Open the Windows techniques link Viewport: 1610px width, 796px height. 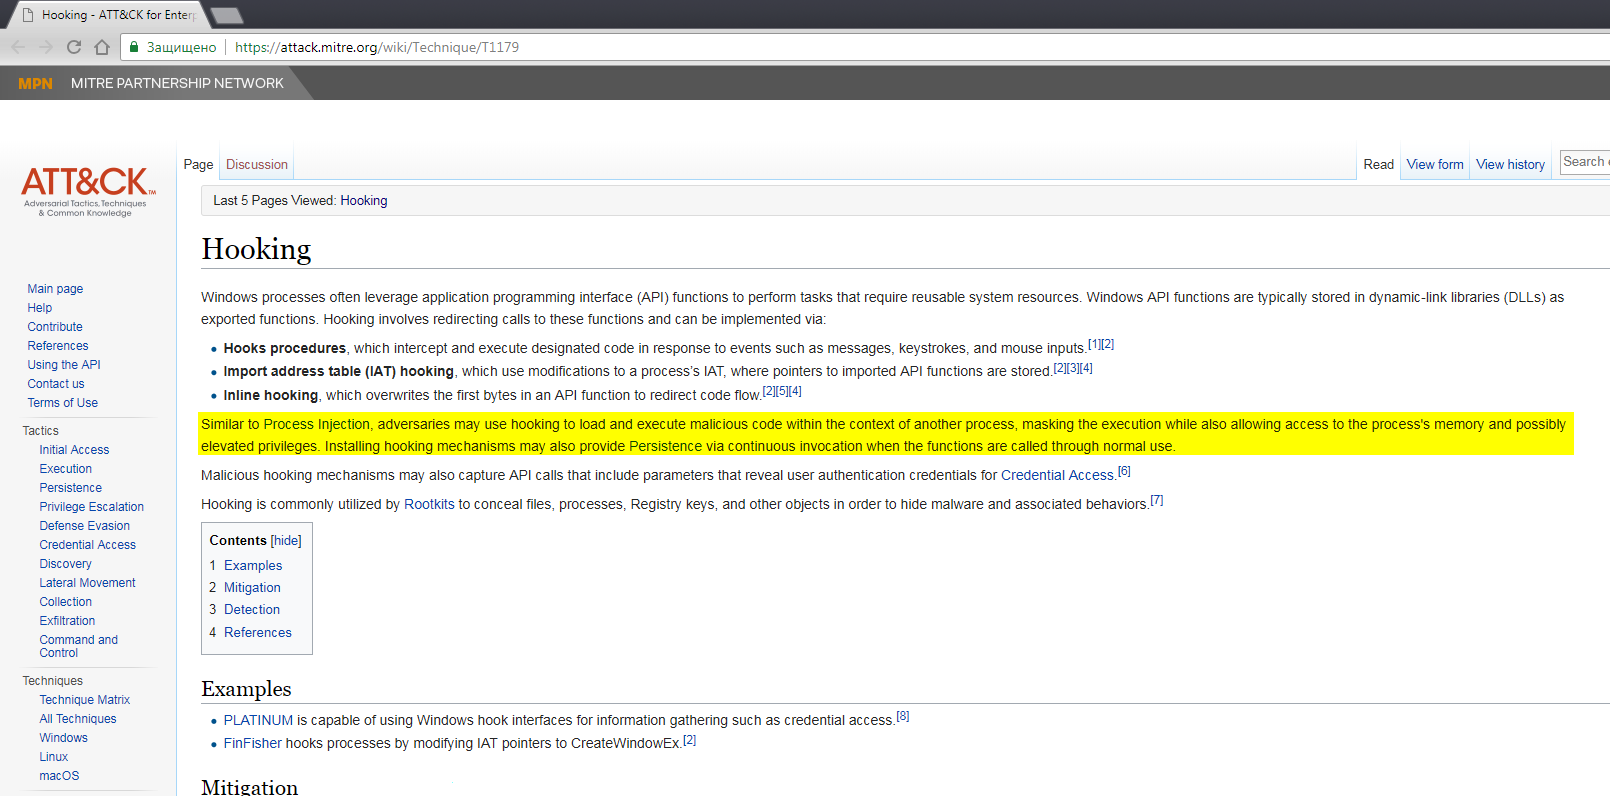64,738
